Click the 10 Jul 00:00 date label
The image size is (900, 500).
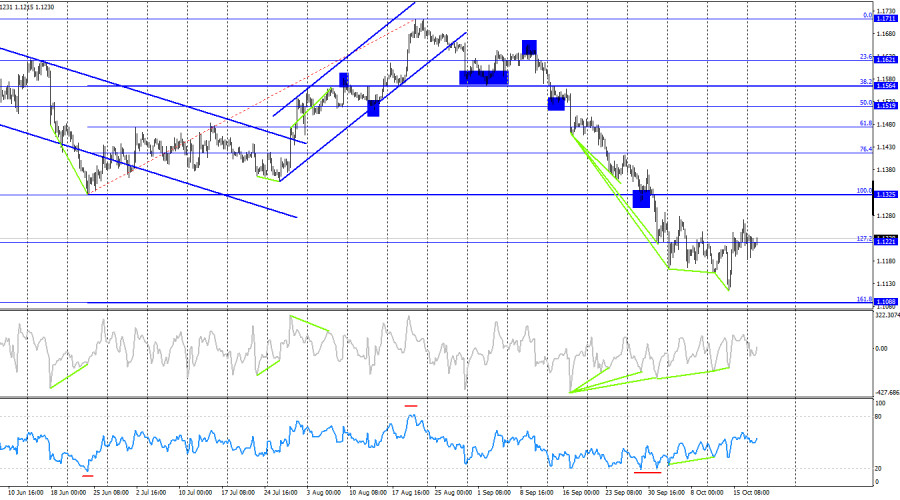(195, 493)
